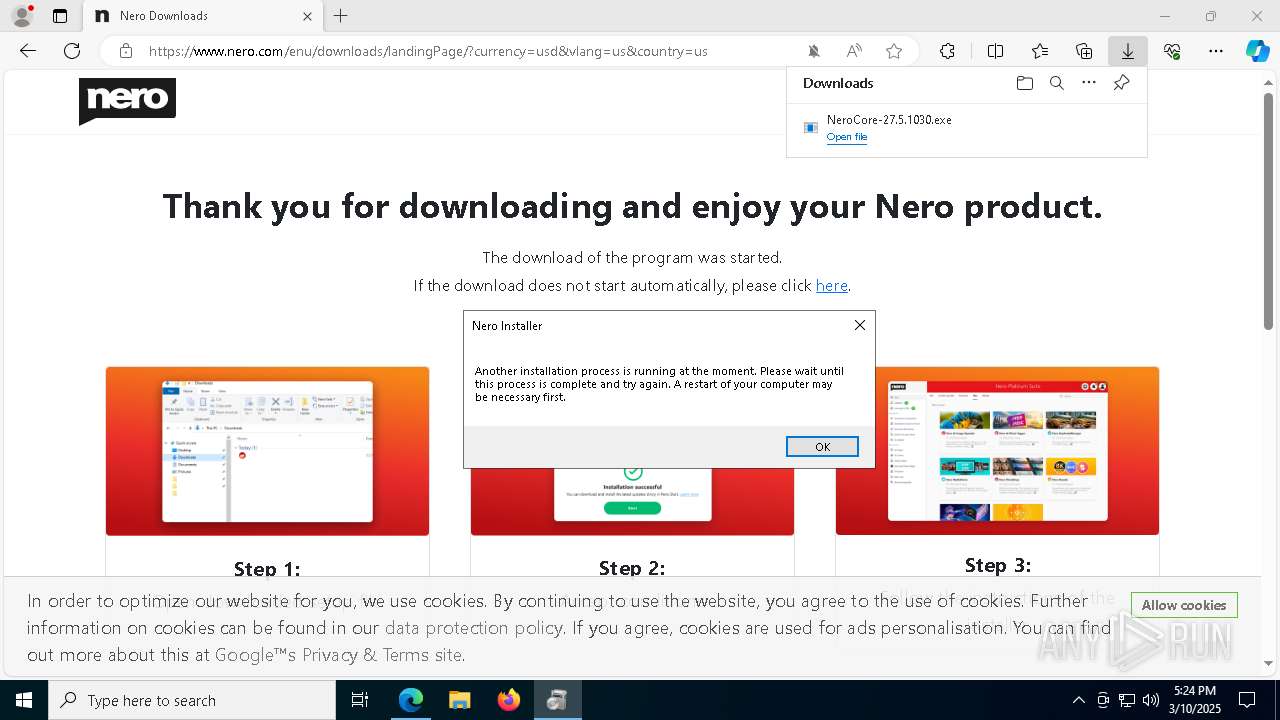Open the browser profile icon
The width and height of the screenshot is (1280, 720).
pyautogui.click(x=21, y=16)
